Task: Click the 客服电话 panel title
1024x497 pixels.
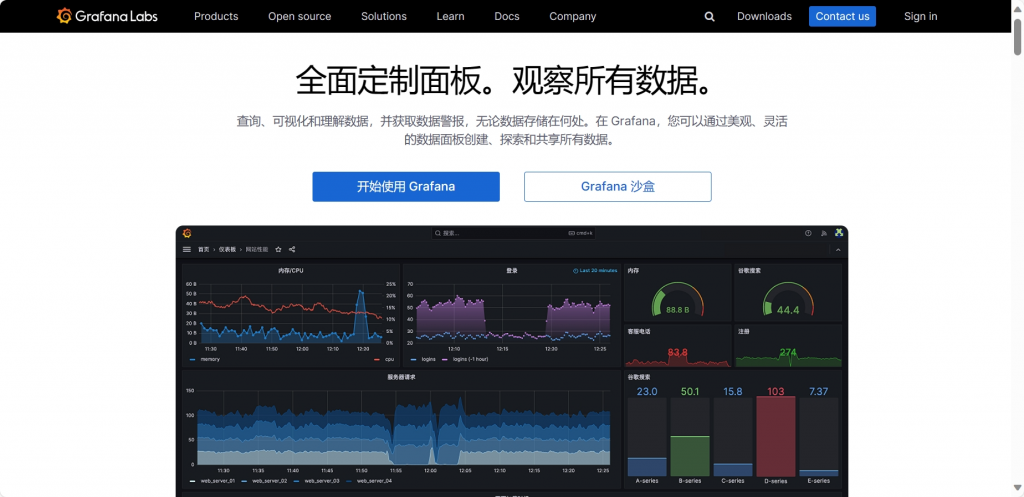Action: [x=639, y=332]
